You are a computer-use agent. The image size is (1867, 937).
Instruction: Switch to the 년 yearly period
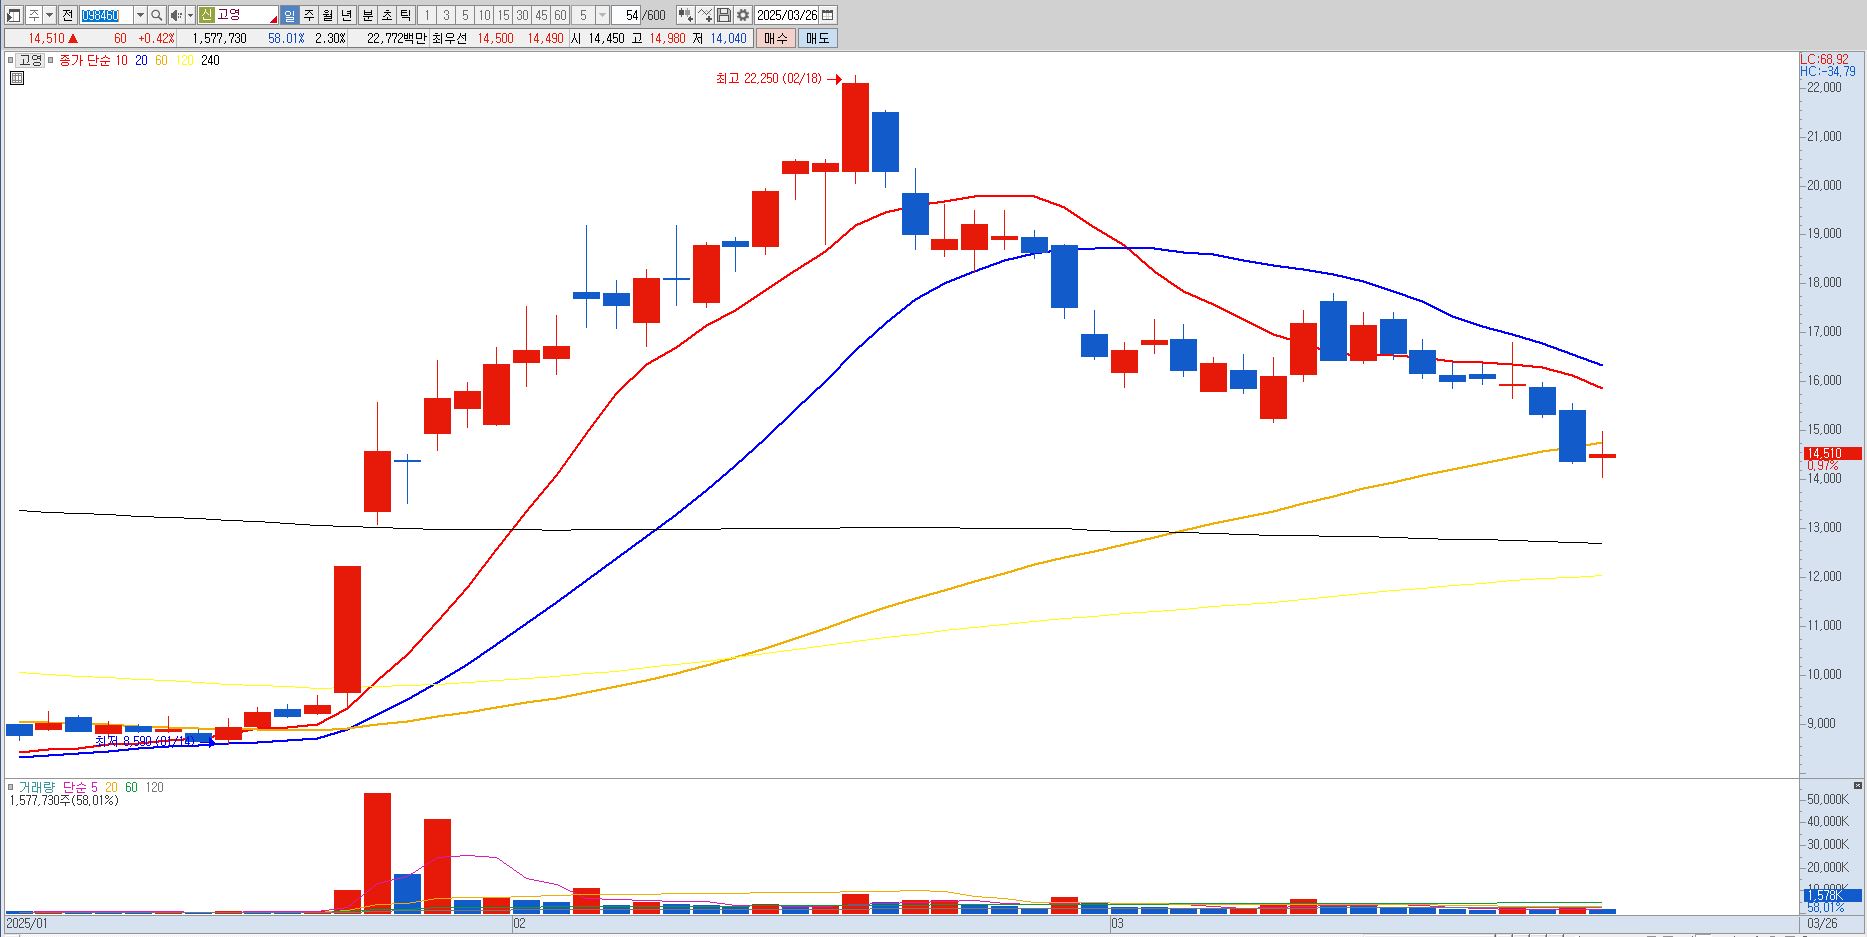point(346,15)
